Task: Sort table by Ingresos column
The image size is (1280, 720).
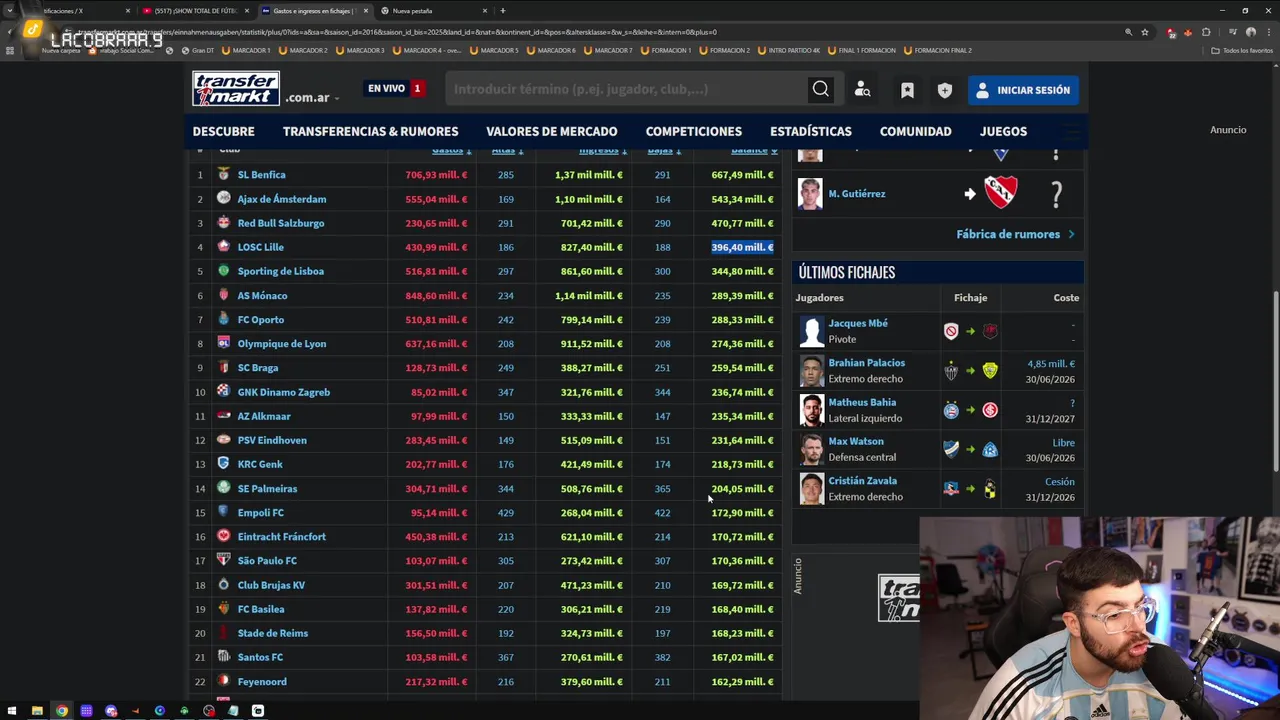Action: [603, 150]
